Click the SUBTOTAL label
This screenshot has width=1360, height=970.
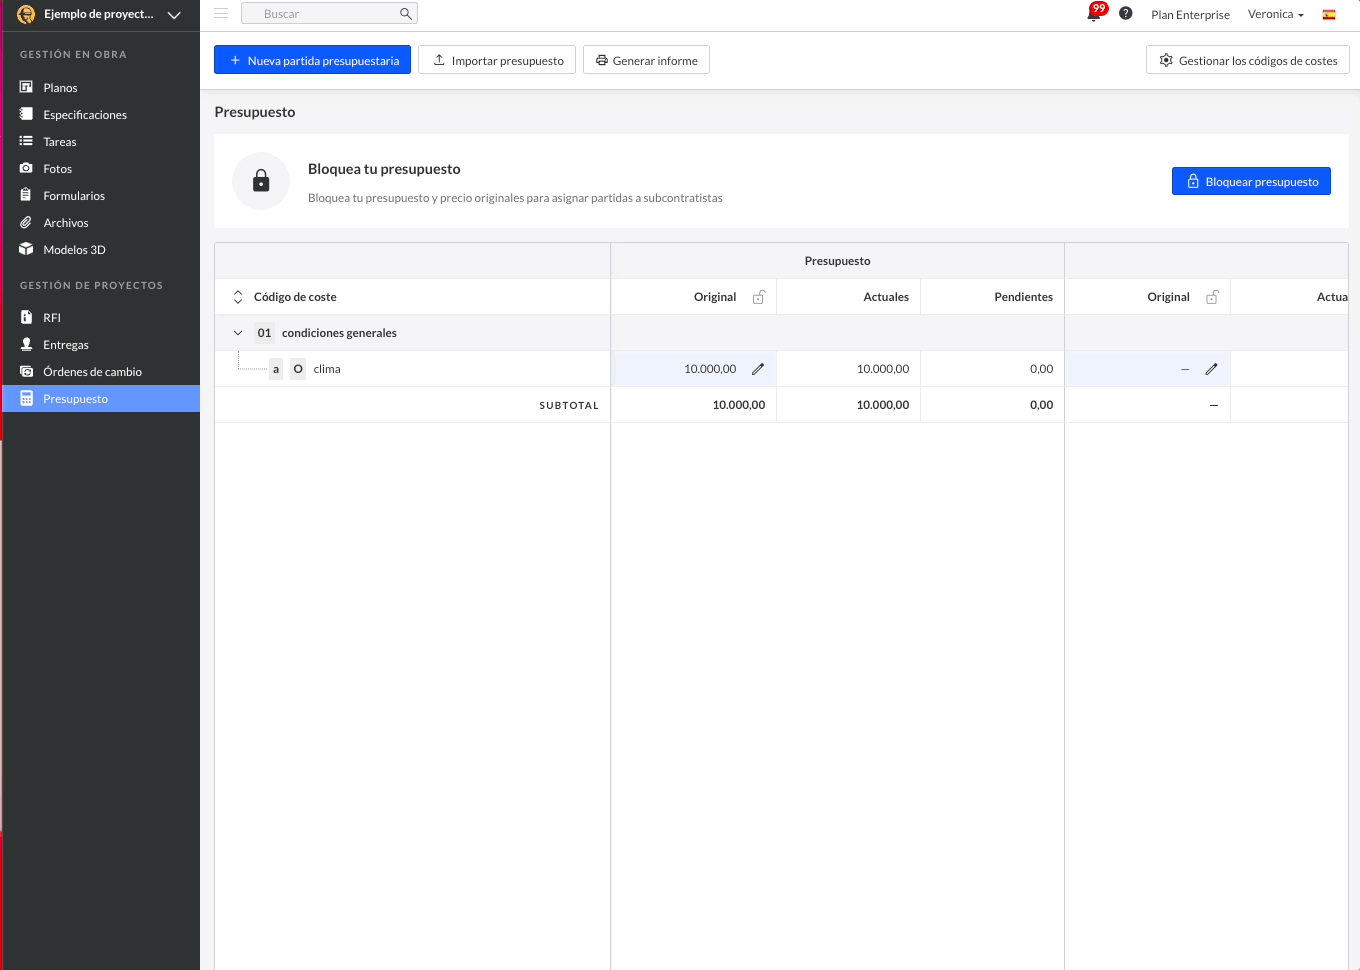point(569,405)
